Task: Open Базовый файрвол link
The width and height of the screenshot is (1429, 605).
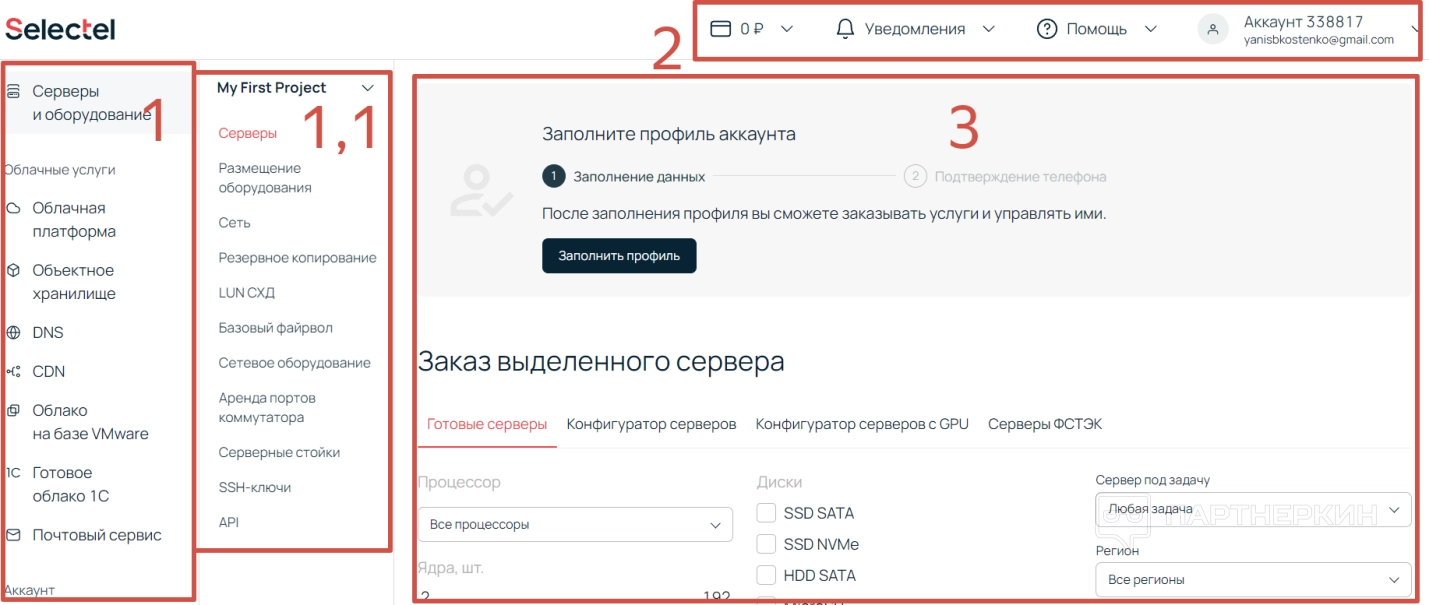Action: click(x=275, y=328)
